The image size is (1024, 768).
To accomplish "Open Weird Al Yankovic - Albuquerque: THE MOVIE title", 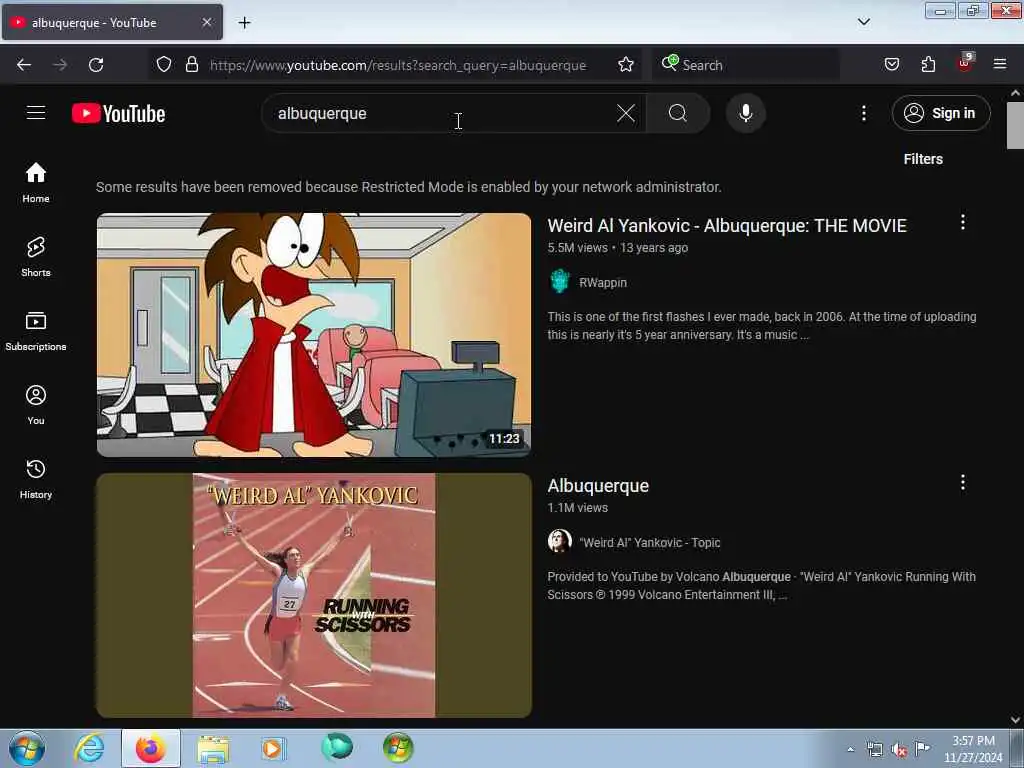I will 727,225.
